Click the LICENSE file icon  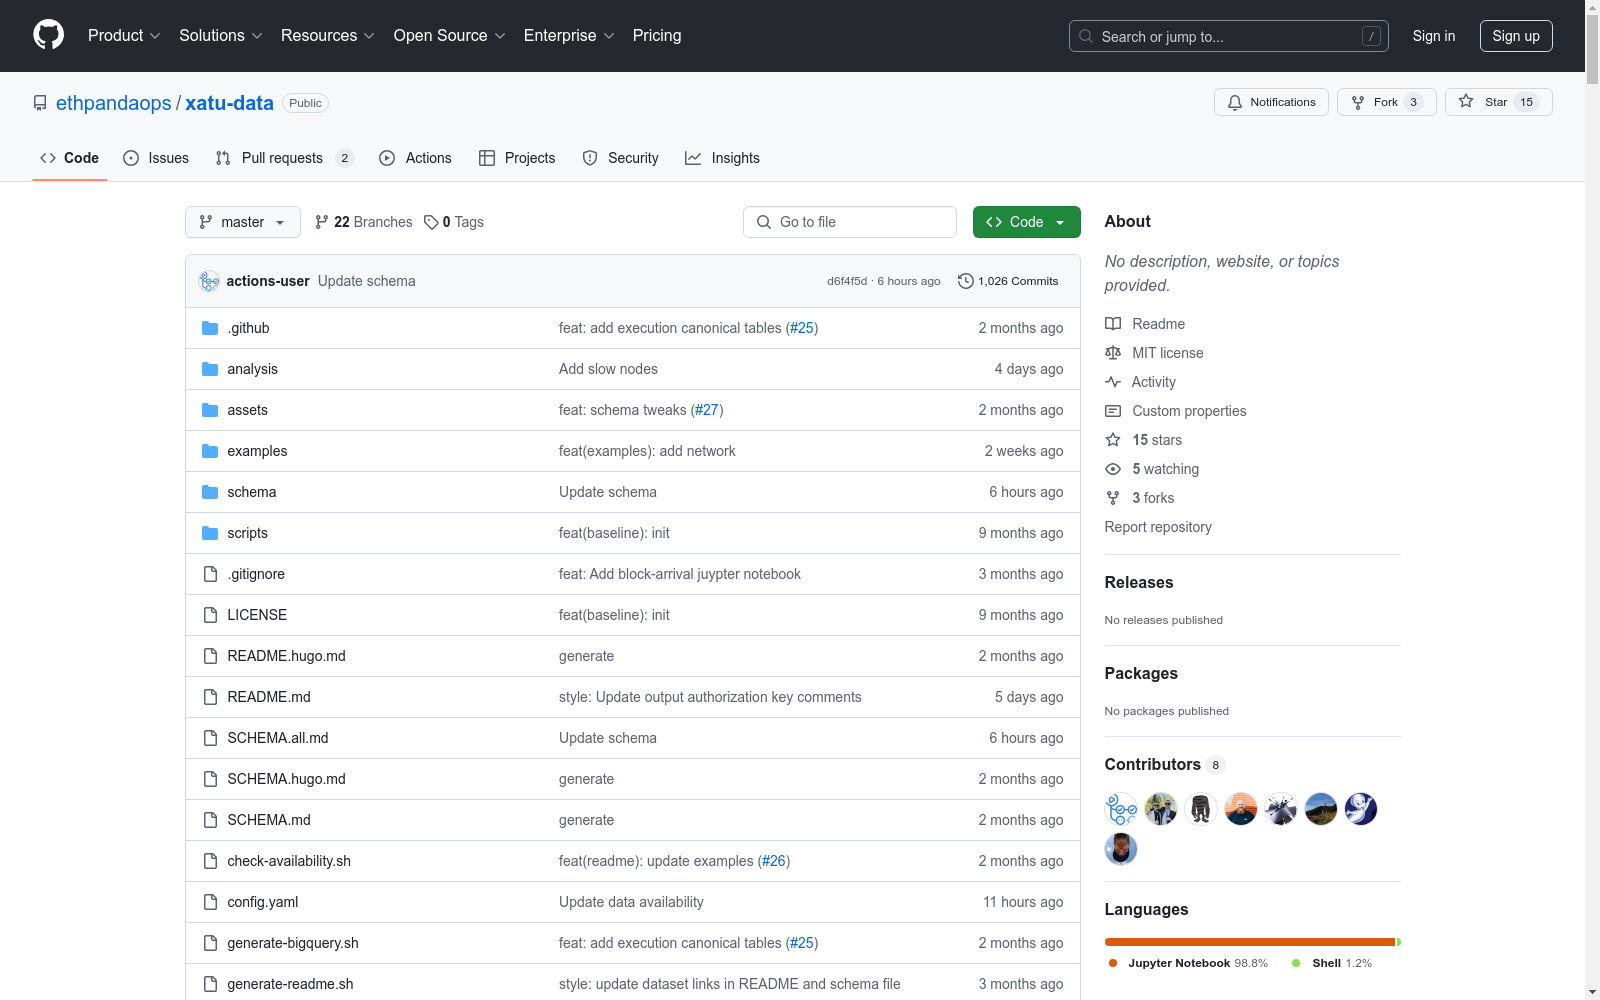pyautogui.click(x=210, y=615)
